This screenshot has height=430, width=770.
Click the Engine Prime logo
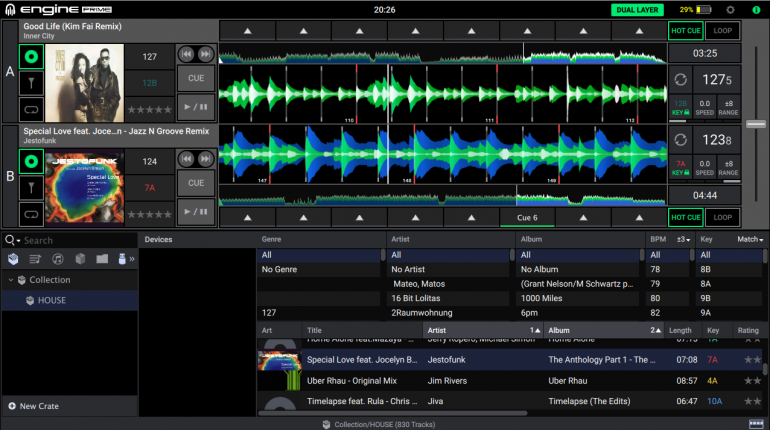(59, 9)
